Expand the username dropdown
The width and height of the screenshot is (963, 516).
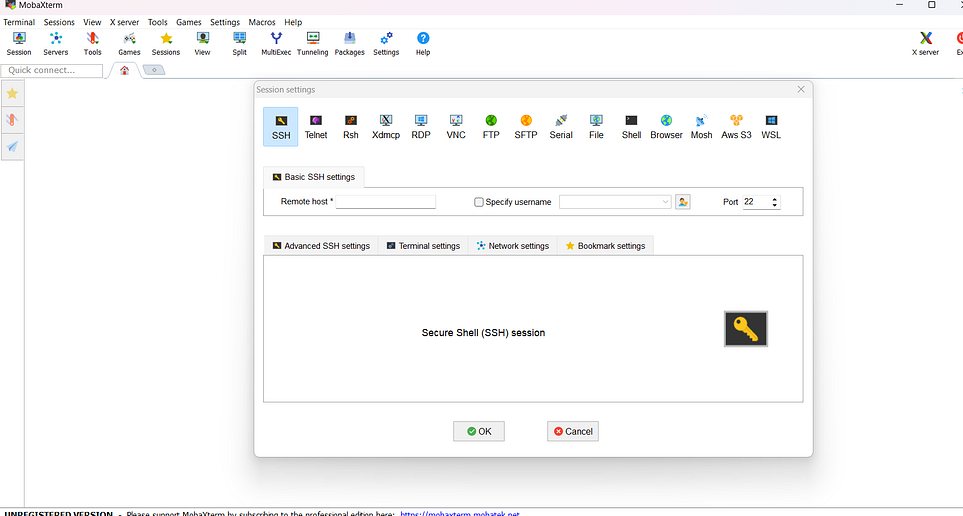click(x=666, y=201)
